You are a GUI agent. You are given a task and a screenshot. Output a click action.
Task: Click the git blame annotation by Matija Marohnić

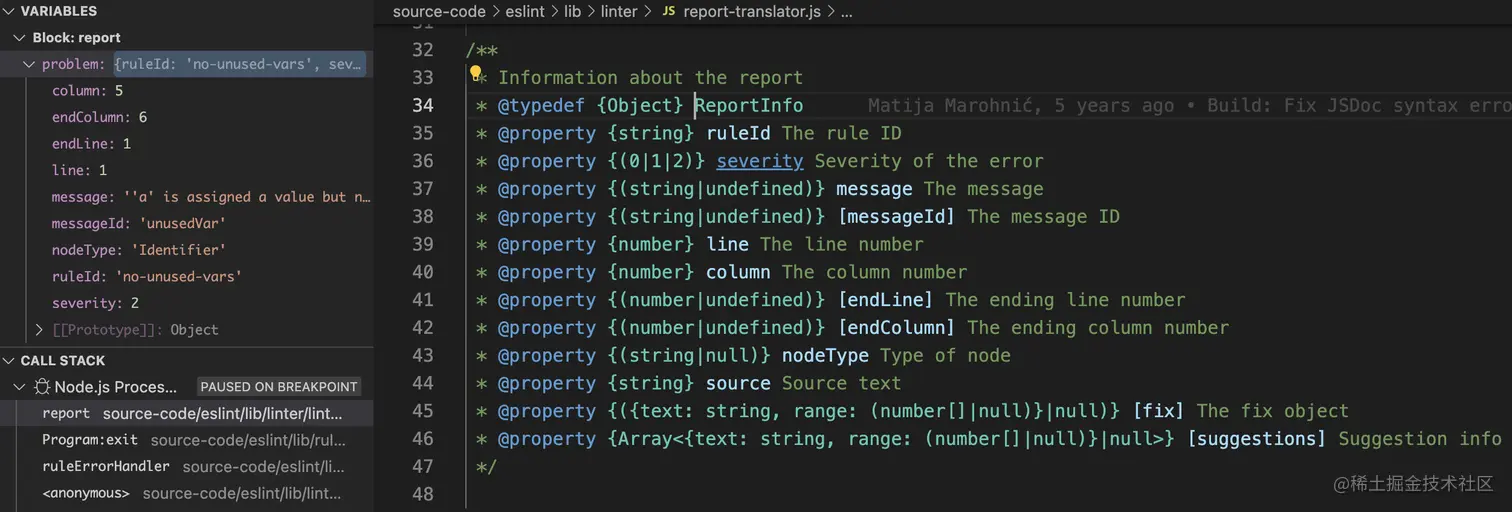pyautogui.click(x=1190, y=105)
